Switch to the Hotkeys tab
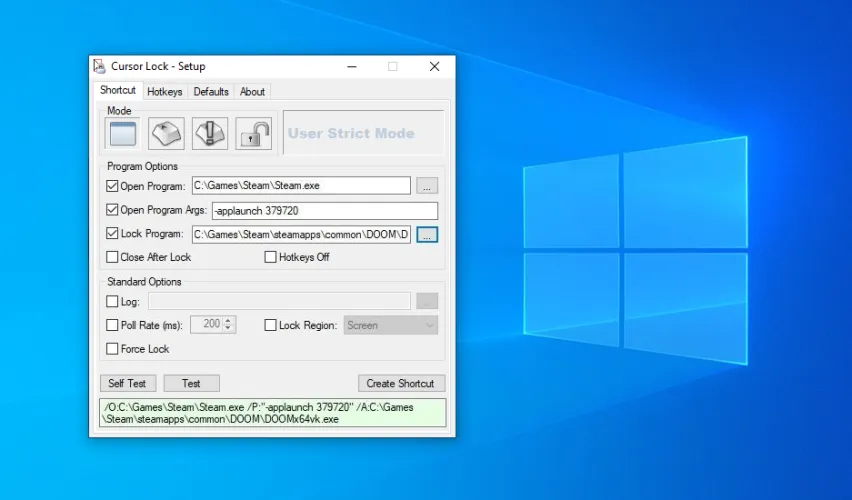The width and height of the screenshot is (852, 500). pyautogui.click(x=164, y=92)
